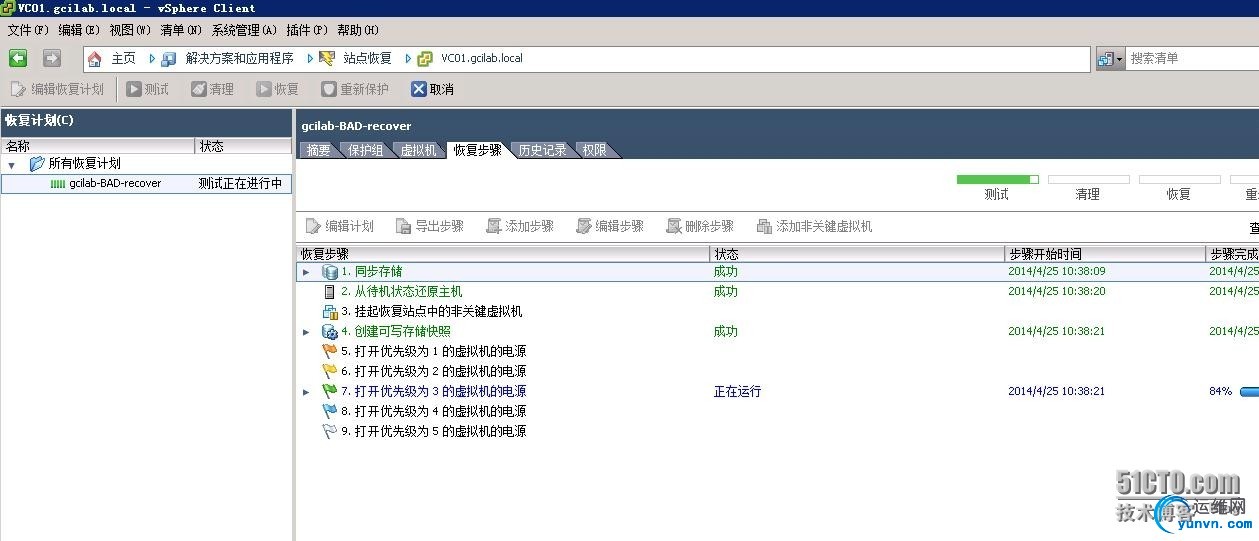This screenshot has width=1259, height=541.
Task: Click the 名称 column header
Action: click(x=98, y=146)
